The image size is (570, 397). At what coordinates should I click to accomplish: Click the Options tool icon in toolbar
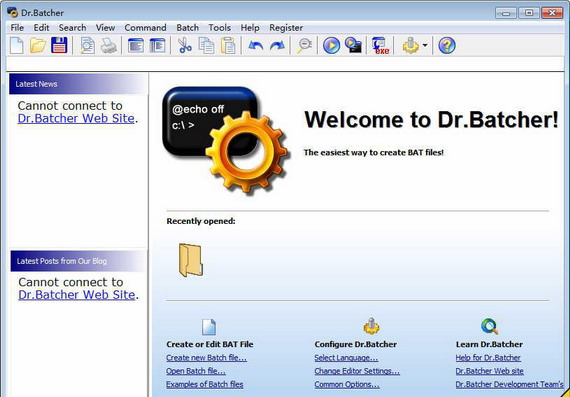coord(410,46)
